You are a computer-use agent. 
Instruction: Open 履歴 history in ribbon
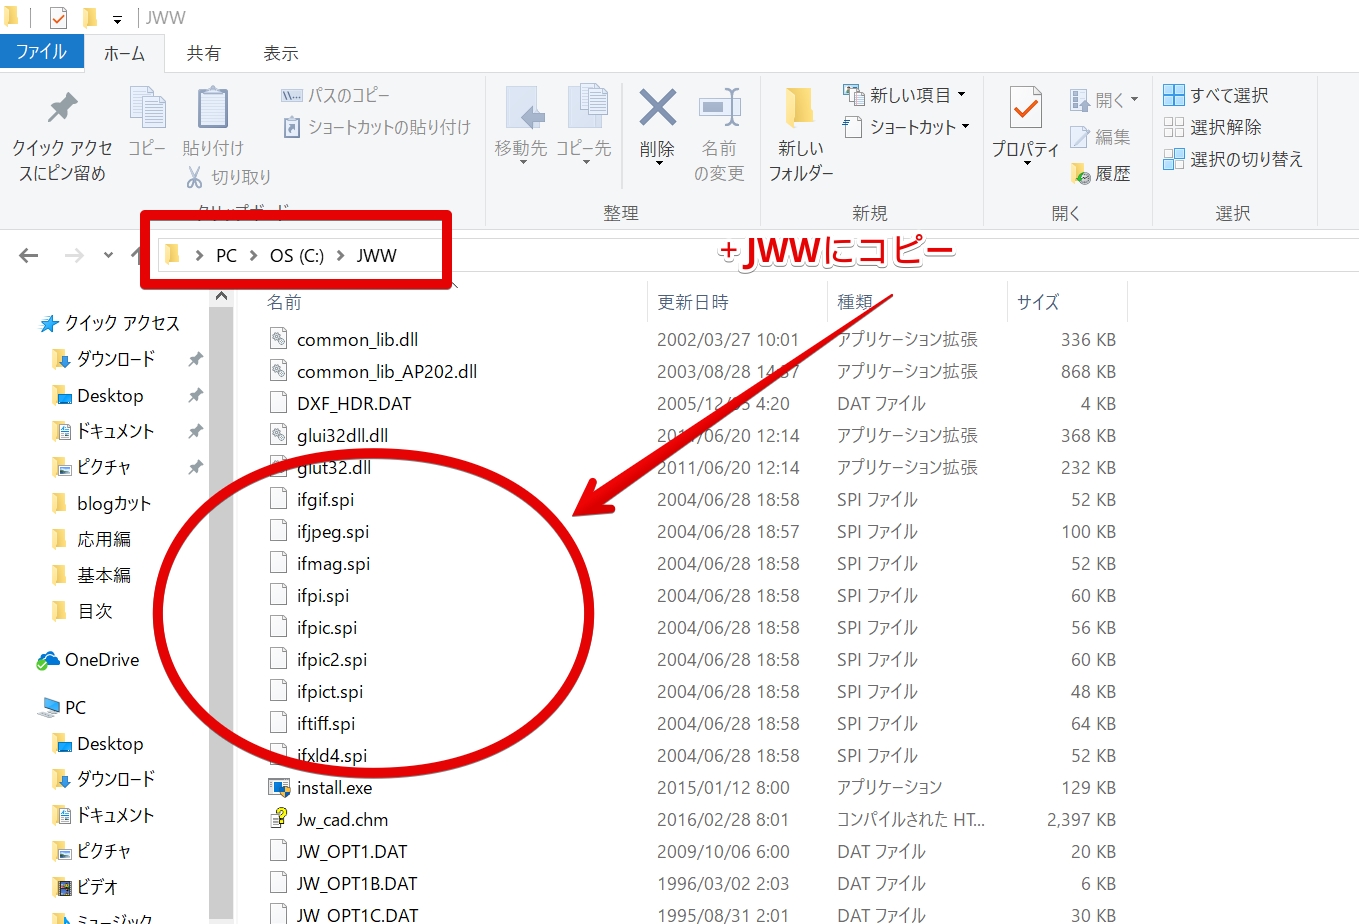tap(1100, 173)
